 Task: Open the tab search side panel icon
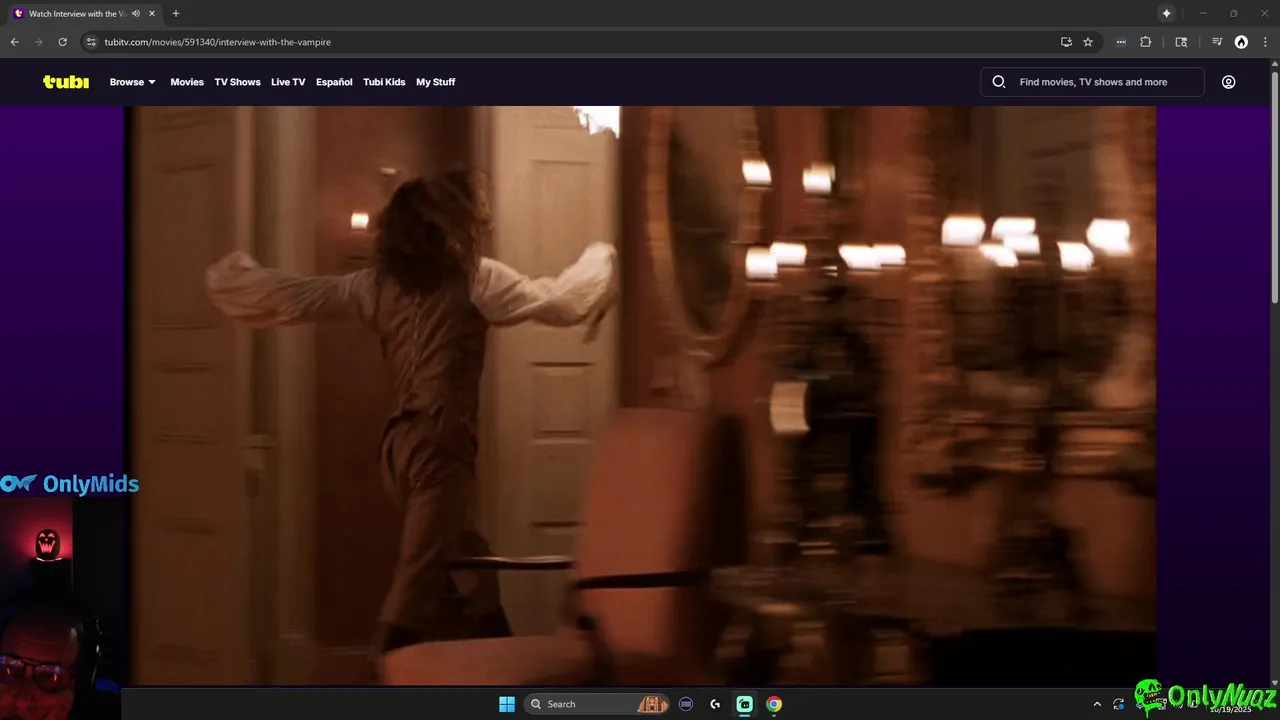(x=1181, y=42)
